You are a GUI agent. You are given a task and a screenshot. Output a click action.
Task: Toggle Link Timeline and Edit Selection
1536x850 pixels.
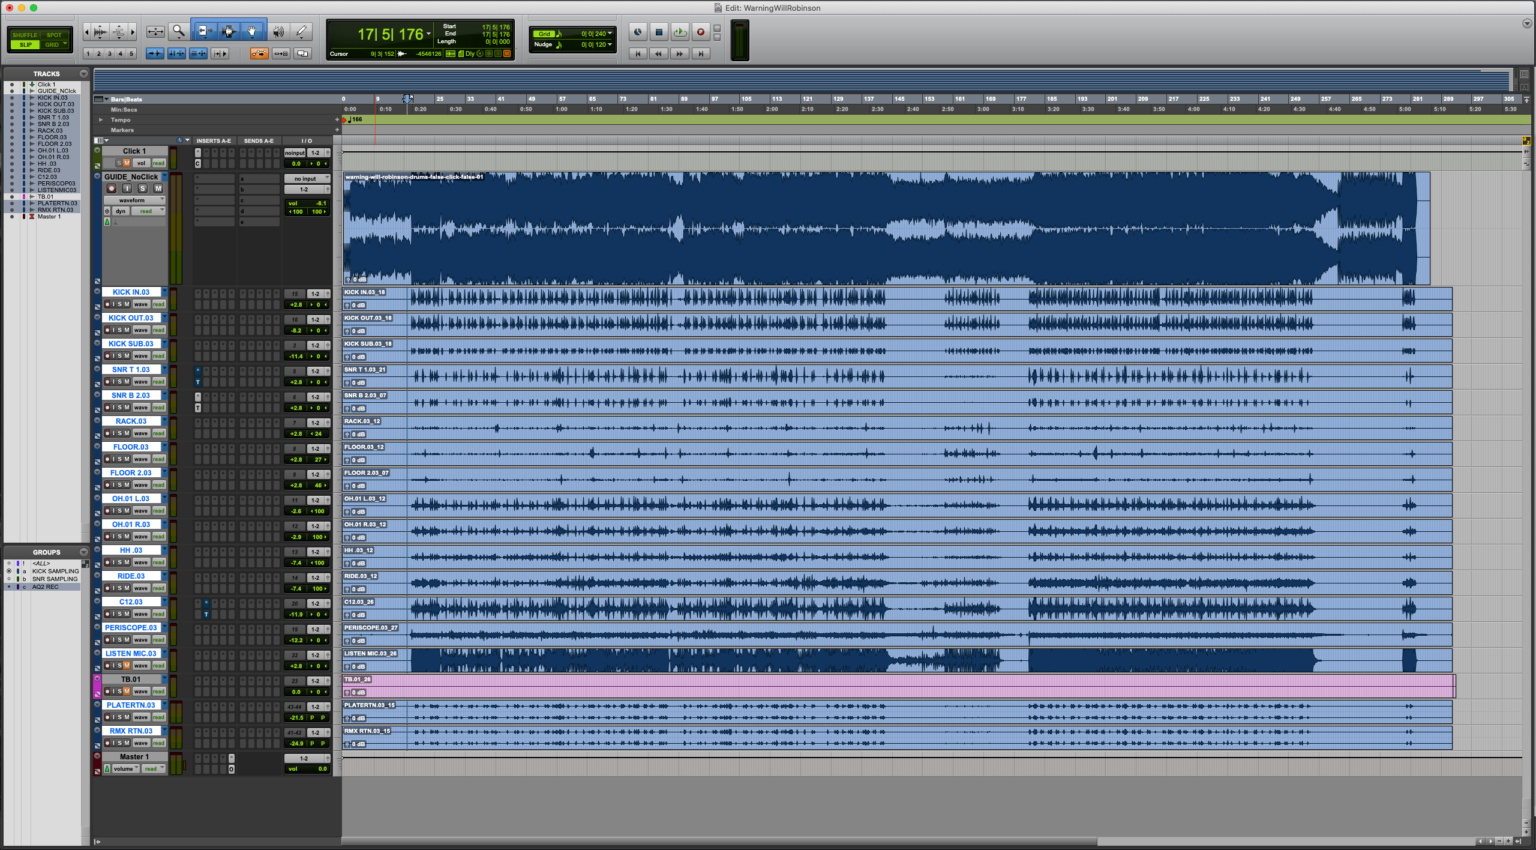pos(176,53)
